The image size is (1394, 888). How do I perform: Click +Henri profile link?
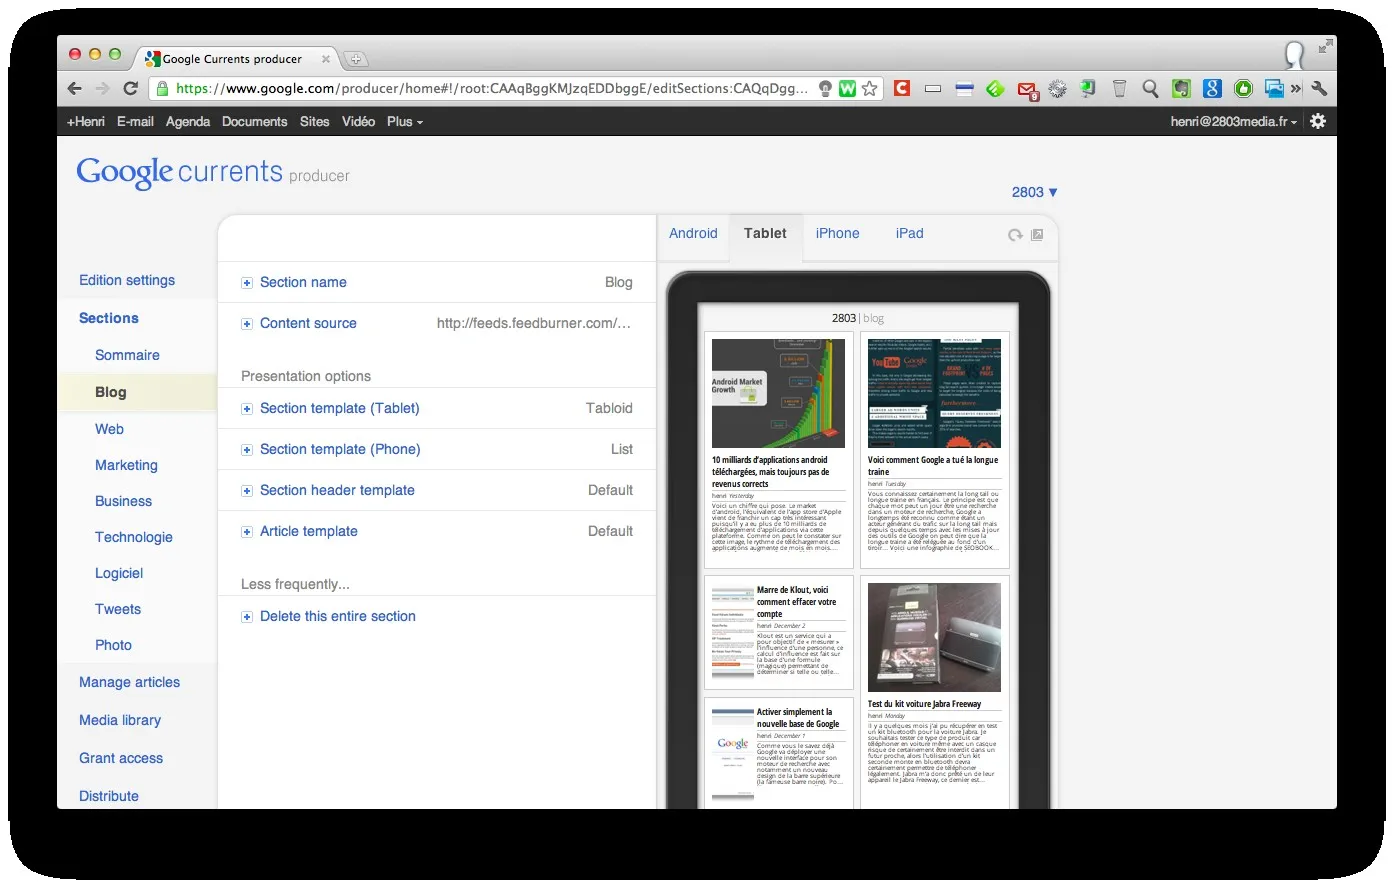tap(85, 121)
